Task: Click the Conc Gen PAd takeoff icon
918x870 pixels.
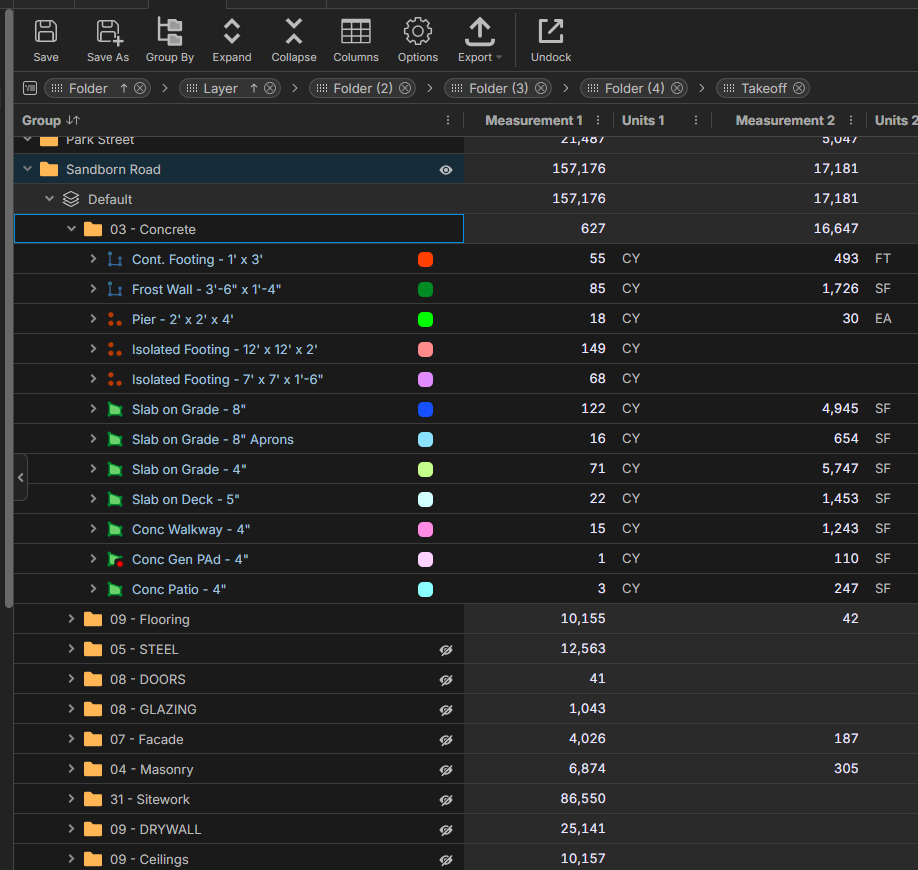Action: click(x=115, y=560)
